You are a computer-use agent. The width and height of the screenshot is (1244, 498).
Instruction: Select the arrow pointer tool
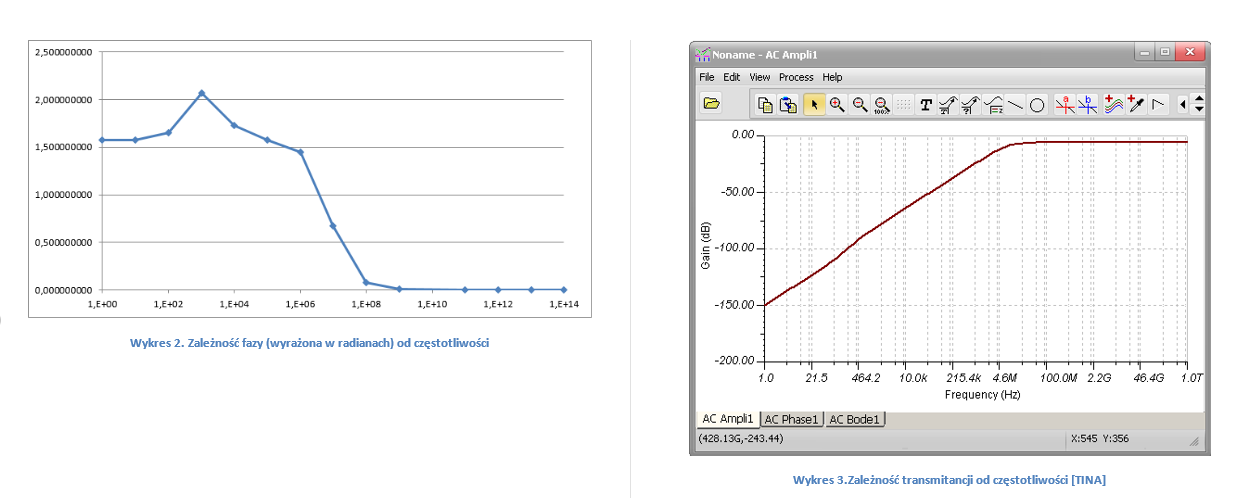pos(814,103)
